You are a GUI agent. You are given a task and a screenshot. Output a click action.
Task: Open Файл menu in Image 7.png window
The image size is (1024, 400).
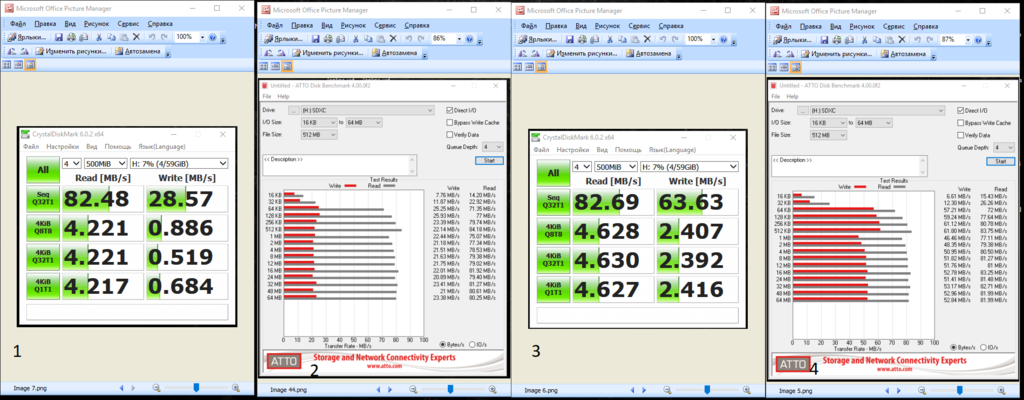tap(18, 24)
